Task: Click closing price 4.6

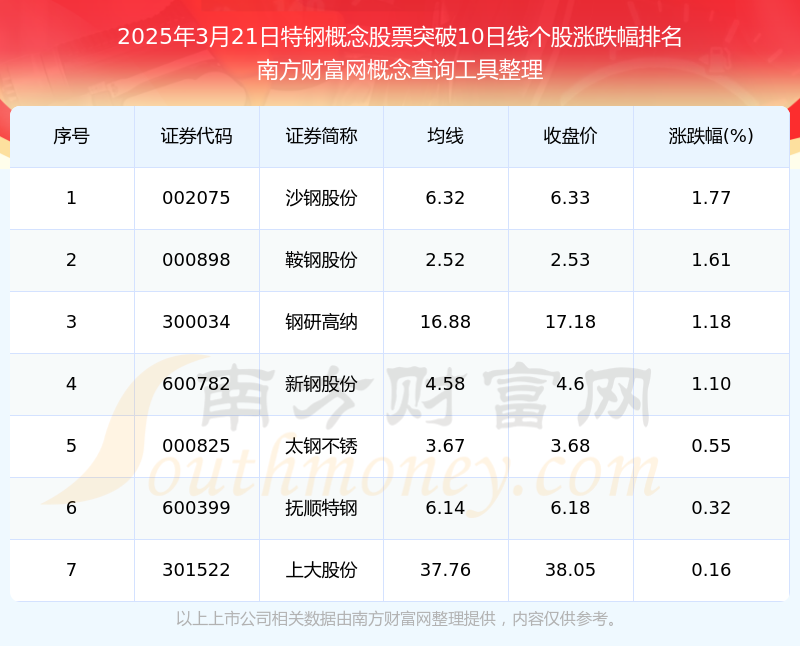Action: [570, 384]
